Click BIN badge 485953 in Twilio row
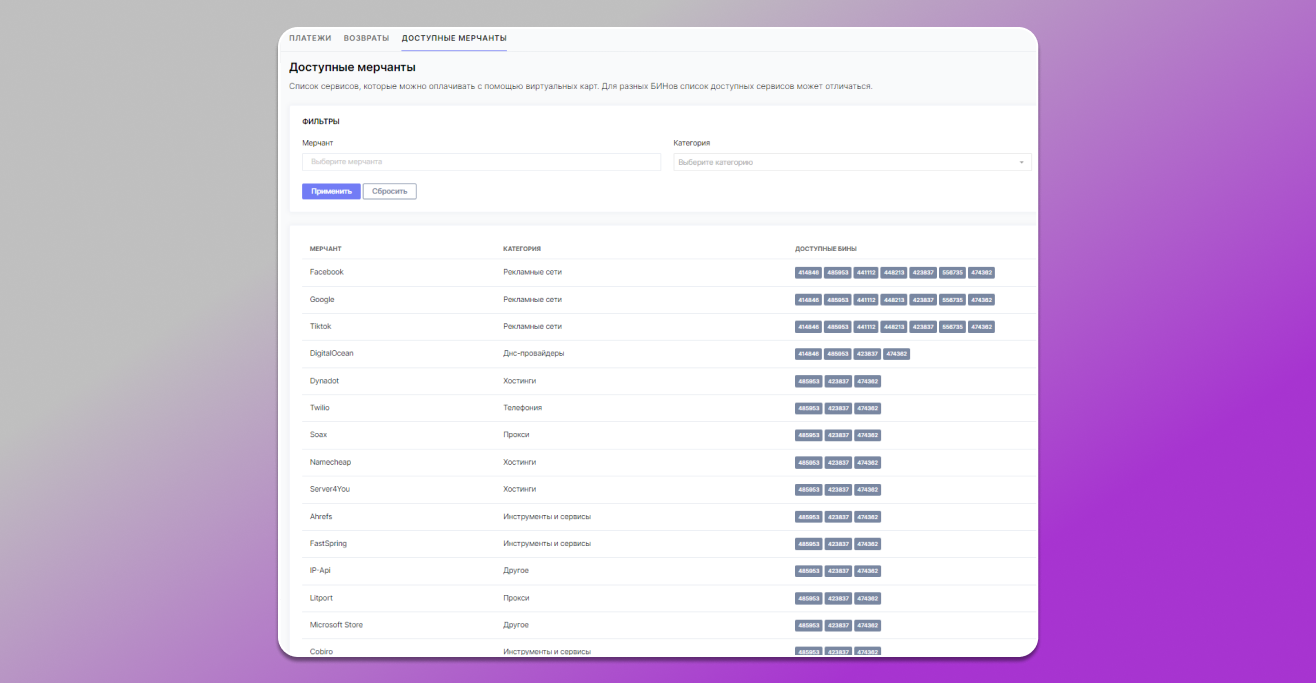The image size is (1316, 683). (808, 408)
